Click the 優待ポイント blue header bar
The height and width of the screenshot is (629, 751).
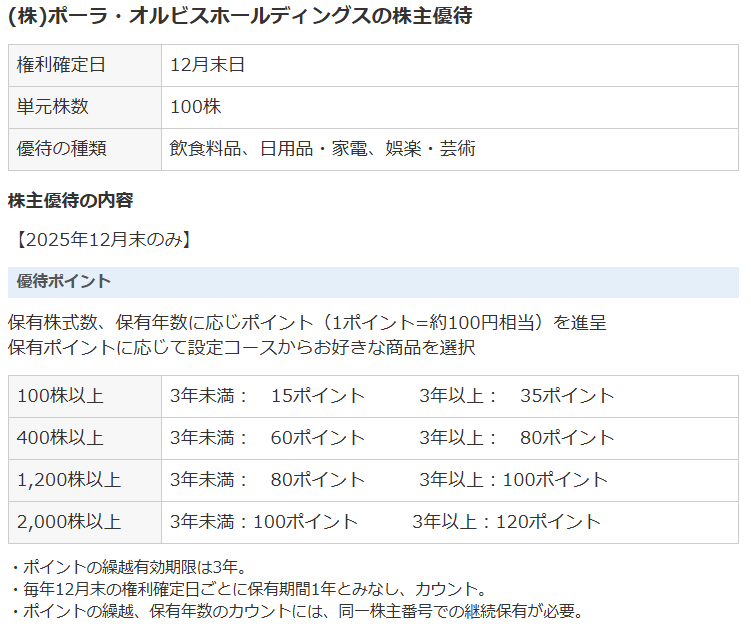373,282
